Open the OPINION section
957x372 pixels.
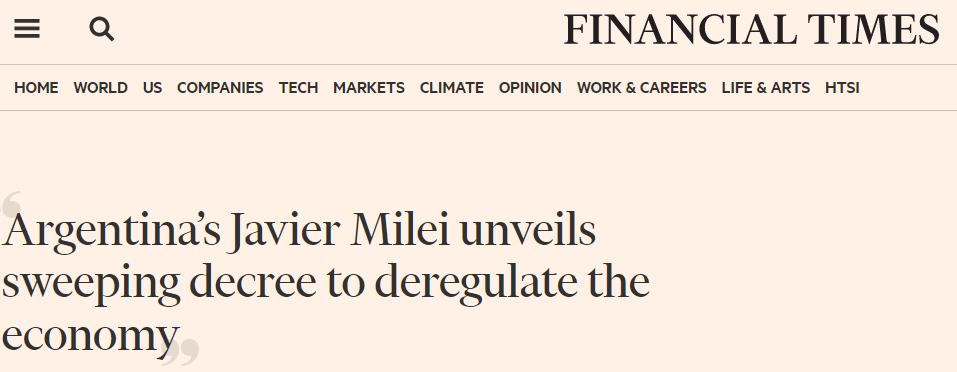(x=530, y=88)
